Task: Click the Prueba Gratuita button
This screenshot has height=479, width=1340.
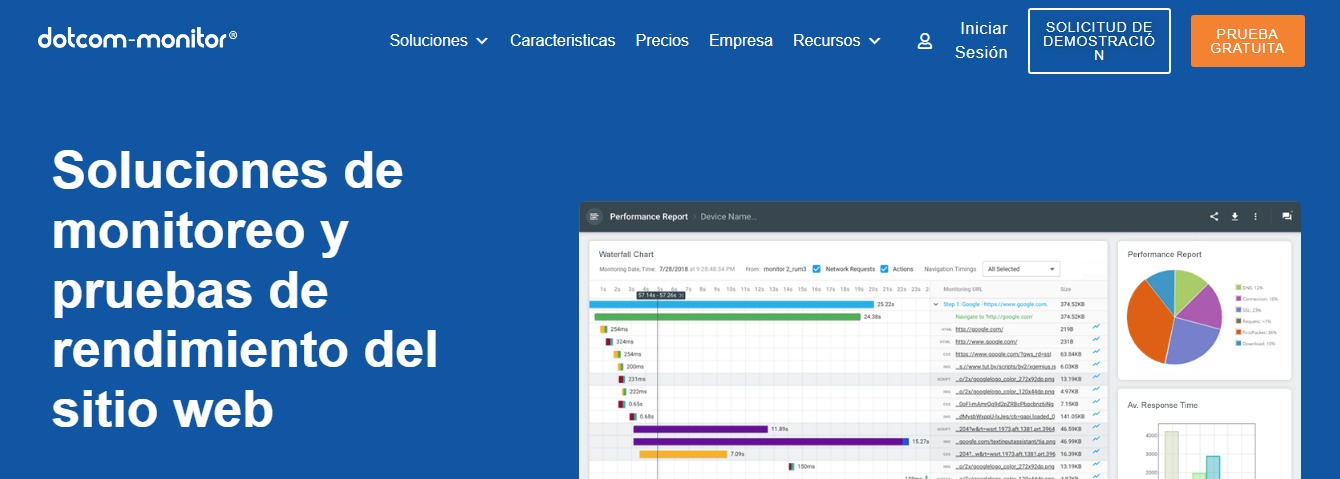Action: tap(1247, 41)
